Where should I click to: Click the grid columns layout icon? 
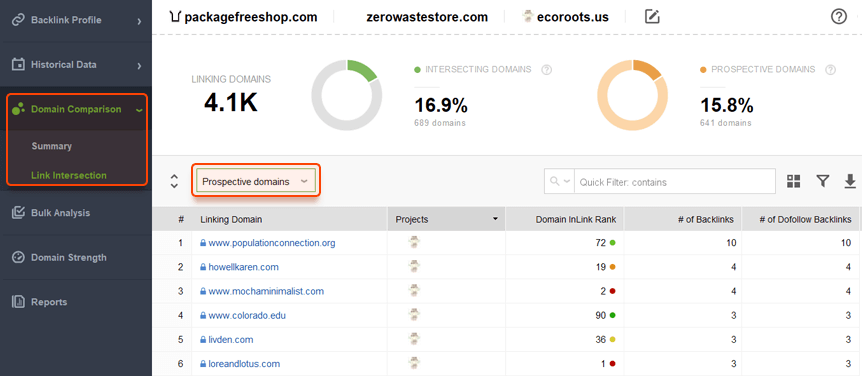coord(794,181)
